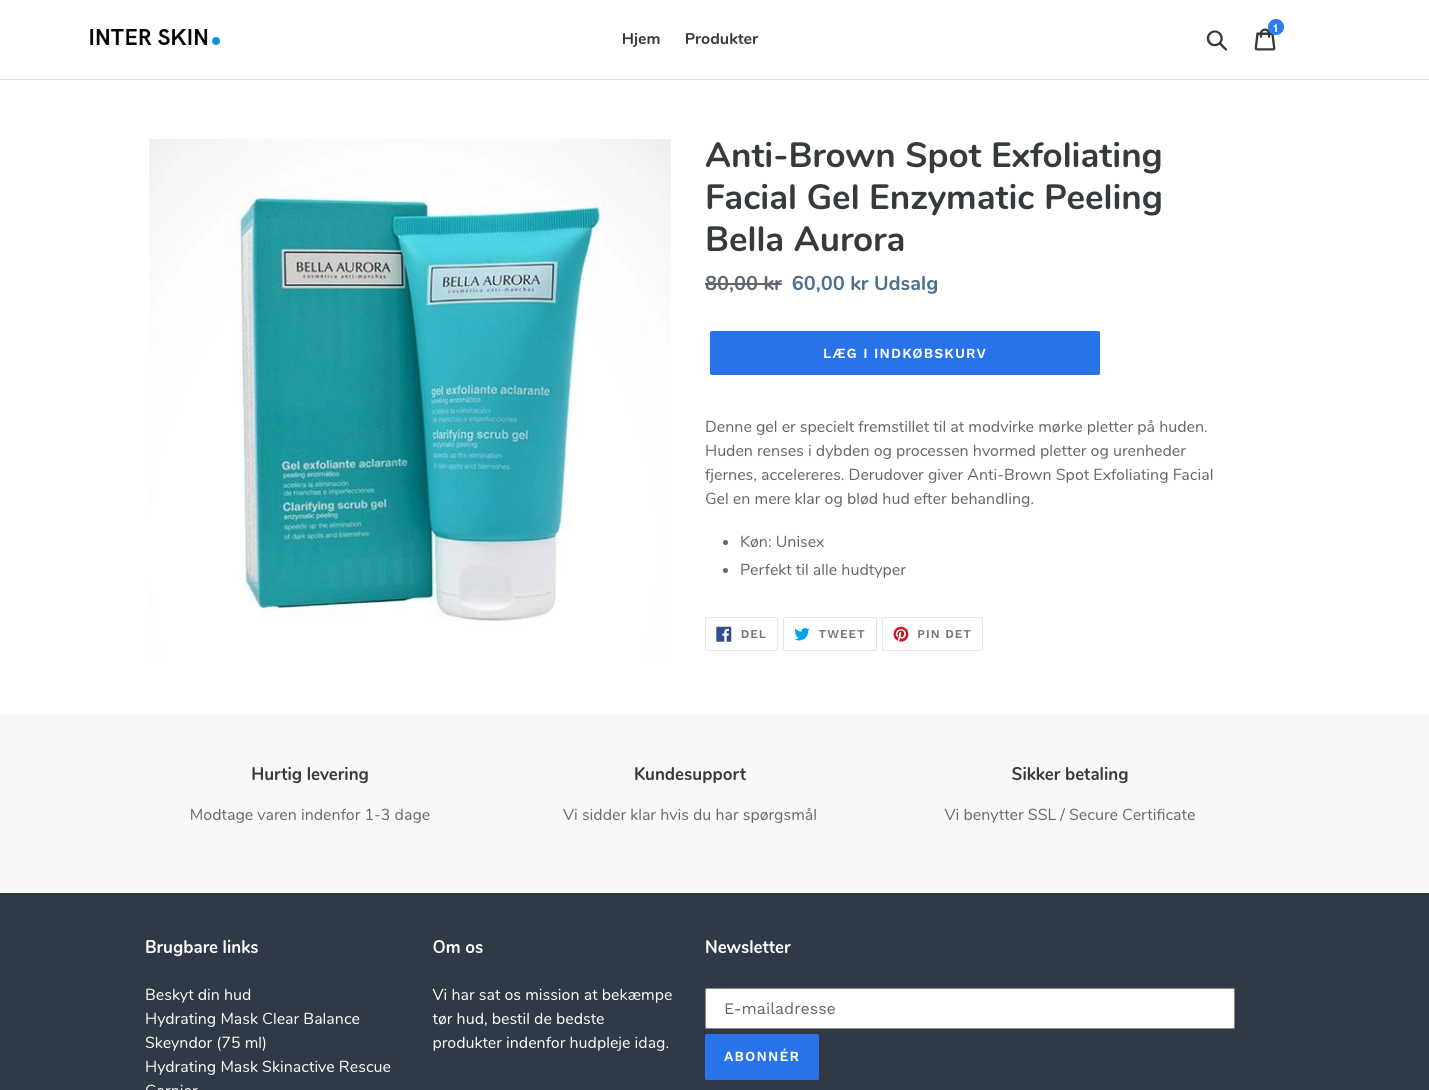The image size is (1429, 1090).
Task: Focus the E-mailadresse input field
Action: tap(970, 1009)
